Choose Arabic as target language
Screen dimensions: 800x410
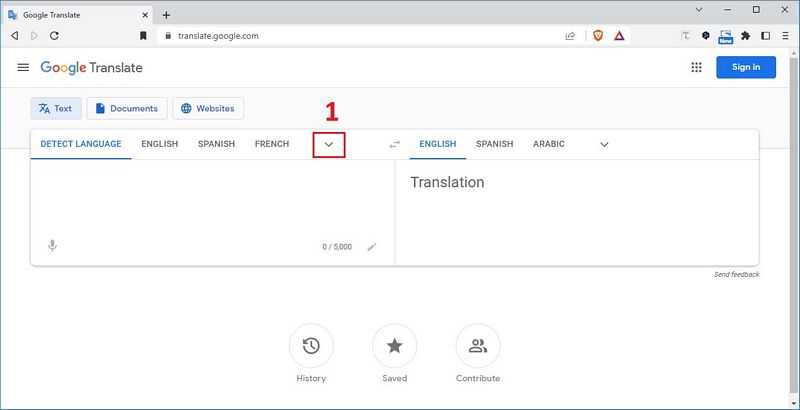click(548, 144)
